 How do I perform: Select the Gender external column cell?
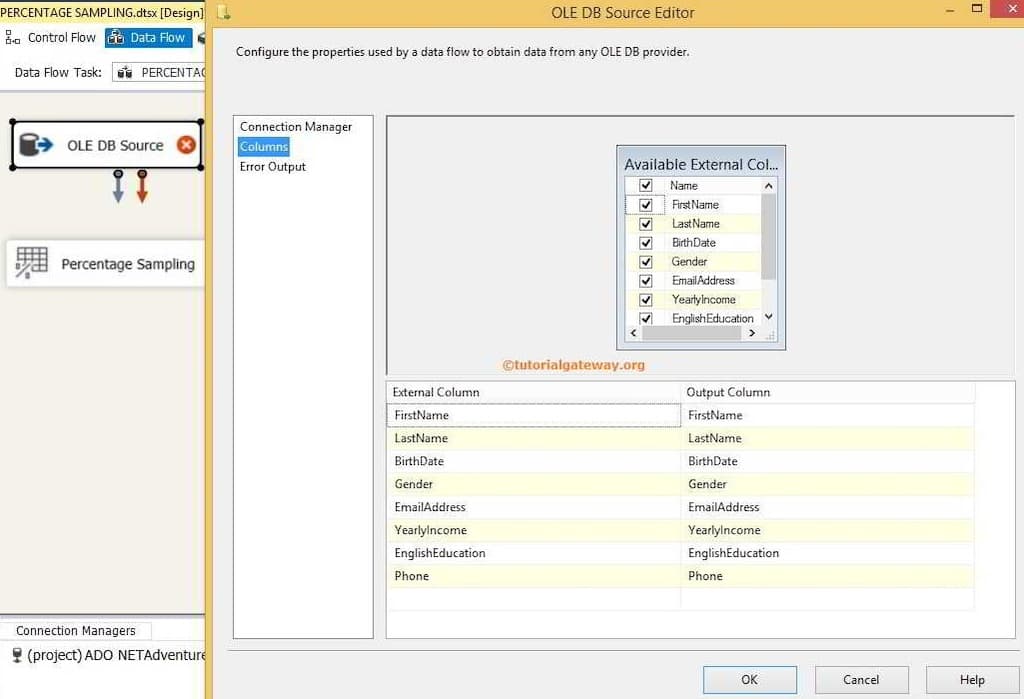pyautogui.click(x=534, y=484)
